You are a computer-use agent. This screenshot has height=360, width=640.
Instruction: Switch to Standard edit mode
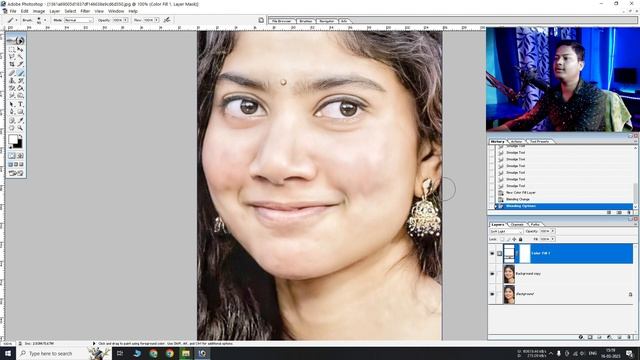coord(12,156)
